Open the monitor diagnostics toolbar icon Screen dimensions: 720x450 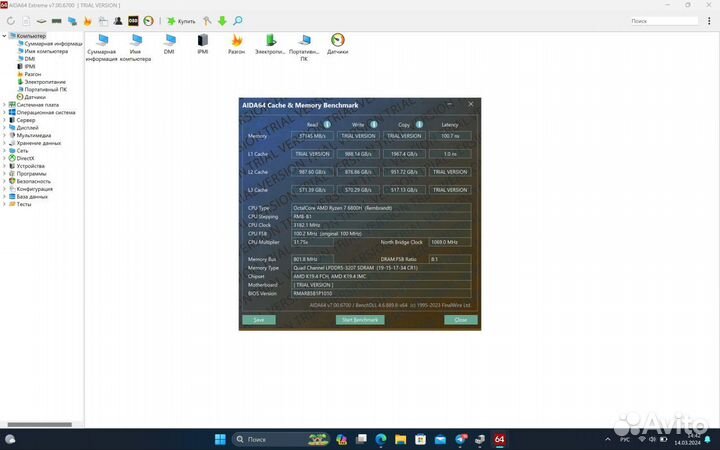click(x=72, y=21)
